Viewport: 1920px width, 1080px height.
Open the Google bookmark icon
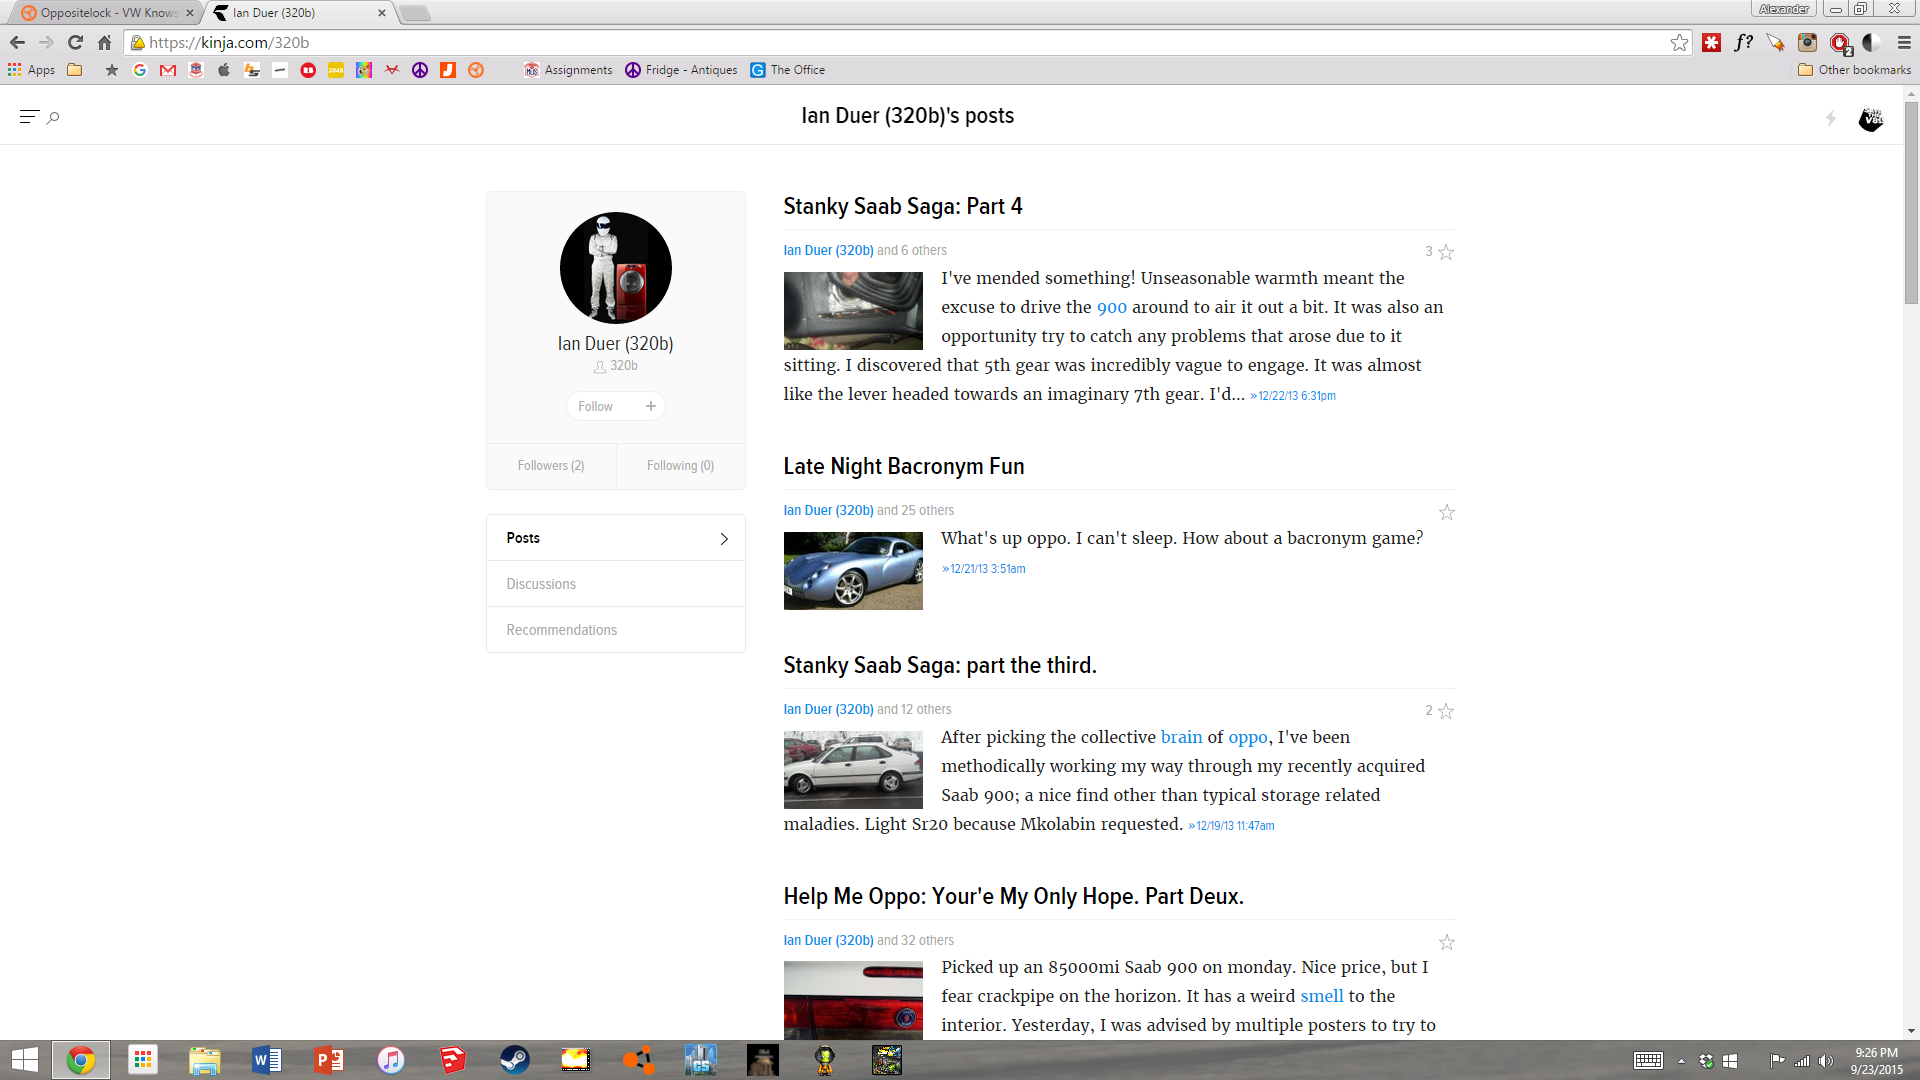tap(140, 70)
